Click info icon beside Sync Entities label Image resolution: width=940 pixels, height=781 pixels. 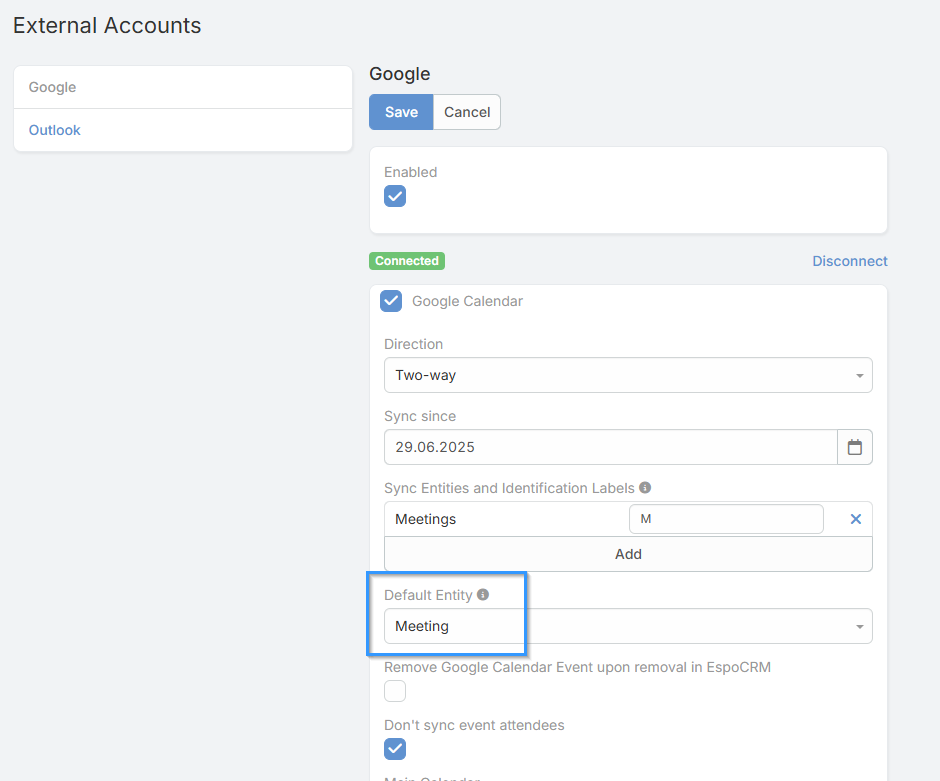[645, 488]
